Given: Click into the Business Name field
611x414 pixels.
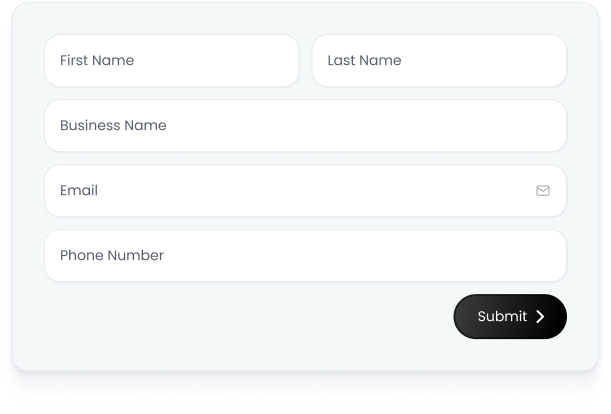Looking at the screenshot, I should click(x=305, y=126).
